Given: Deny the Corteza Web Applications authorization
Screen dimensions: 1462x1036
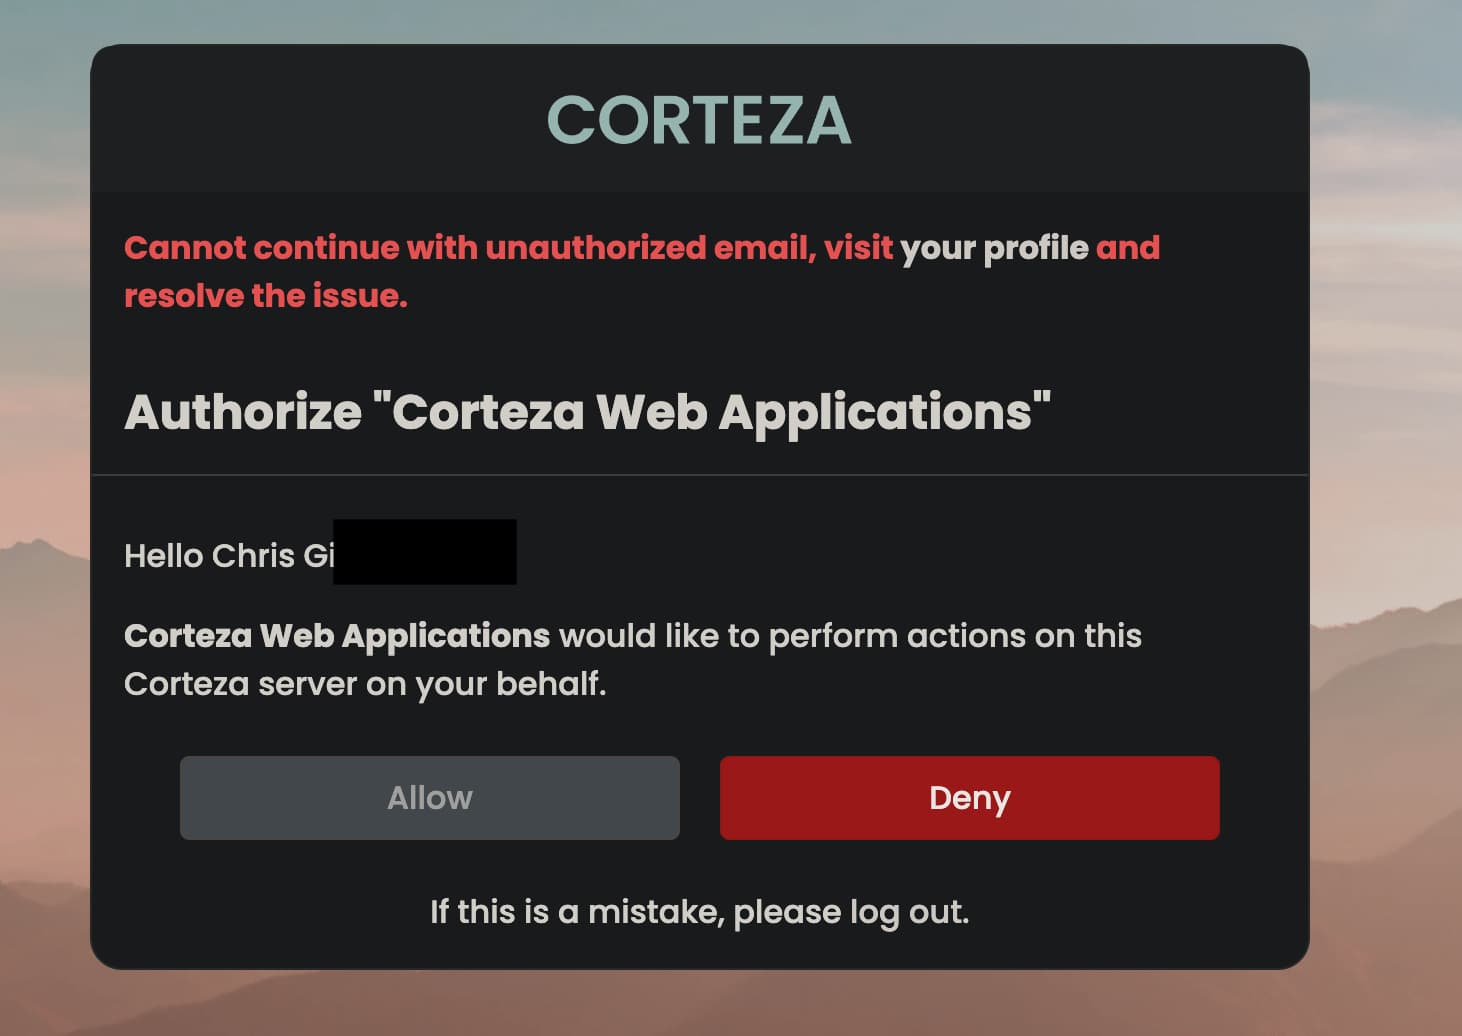Looking at the screenshot, I should [969, 798].
